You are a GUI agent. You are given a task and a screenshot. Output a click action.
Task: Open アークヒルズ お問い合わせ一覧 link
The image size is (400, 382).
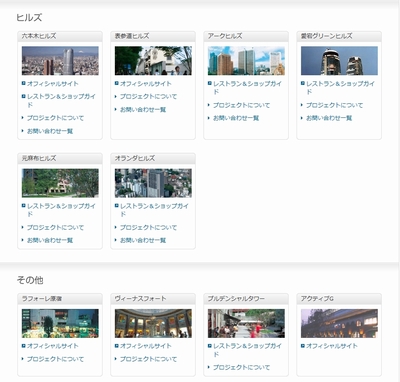[x=236, y=118]
